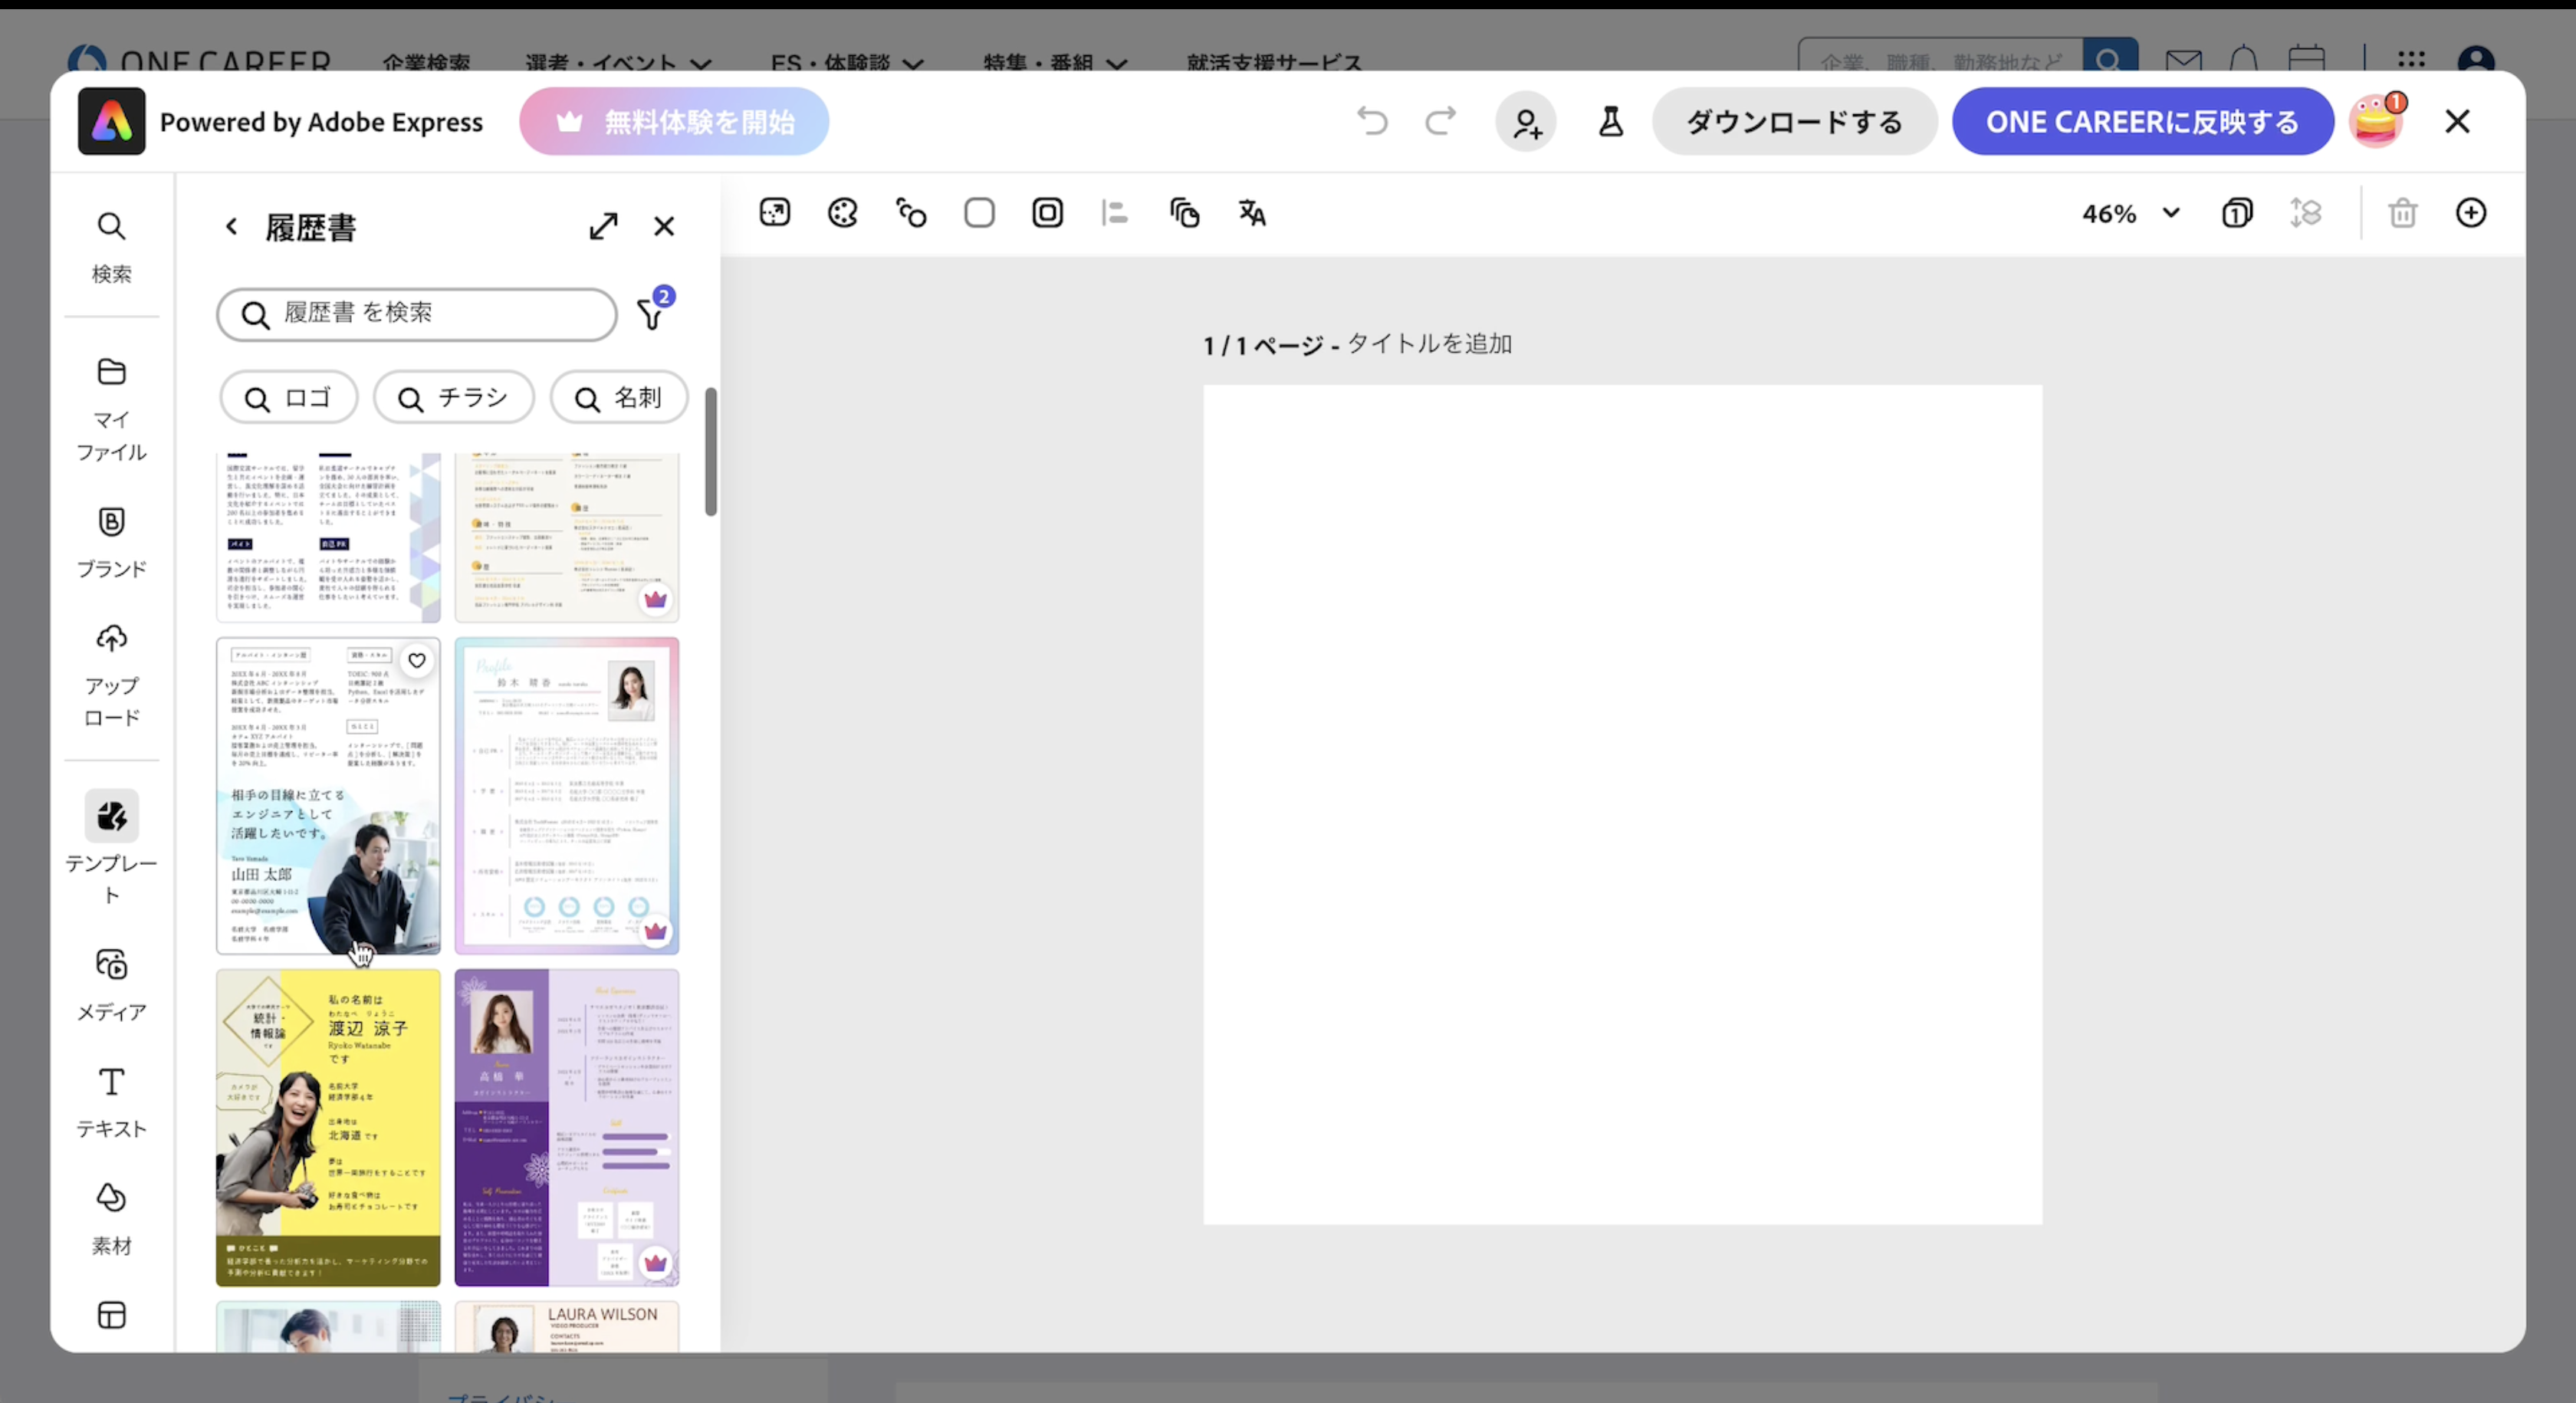Add a new page with plus icon
Image resolution: width=2576 pixels, height=1403 pixels.
click(2471, 213)
